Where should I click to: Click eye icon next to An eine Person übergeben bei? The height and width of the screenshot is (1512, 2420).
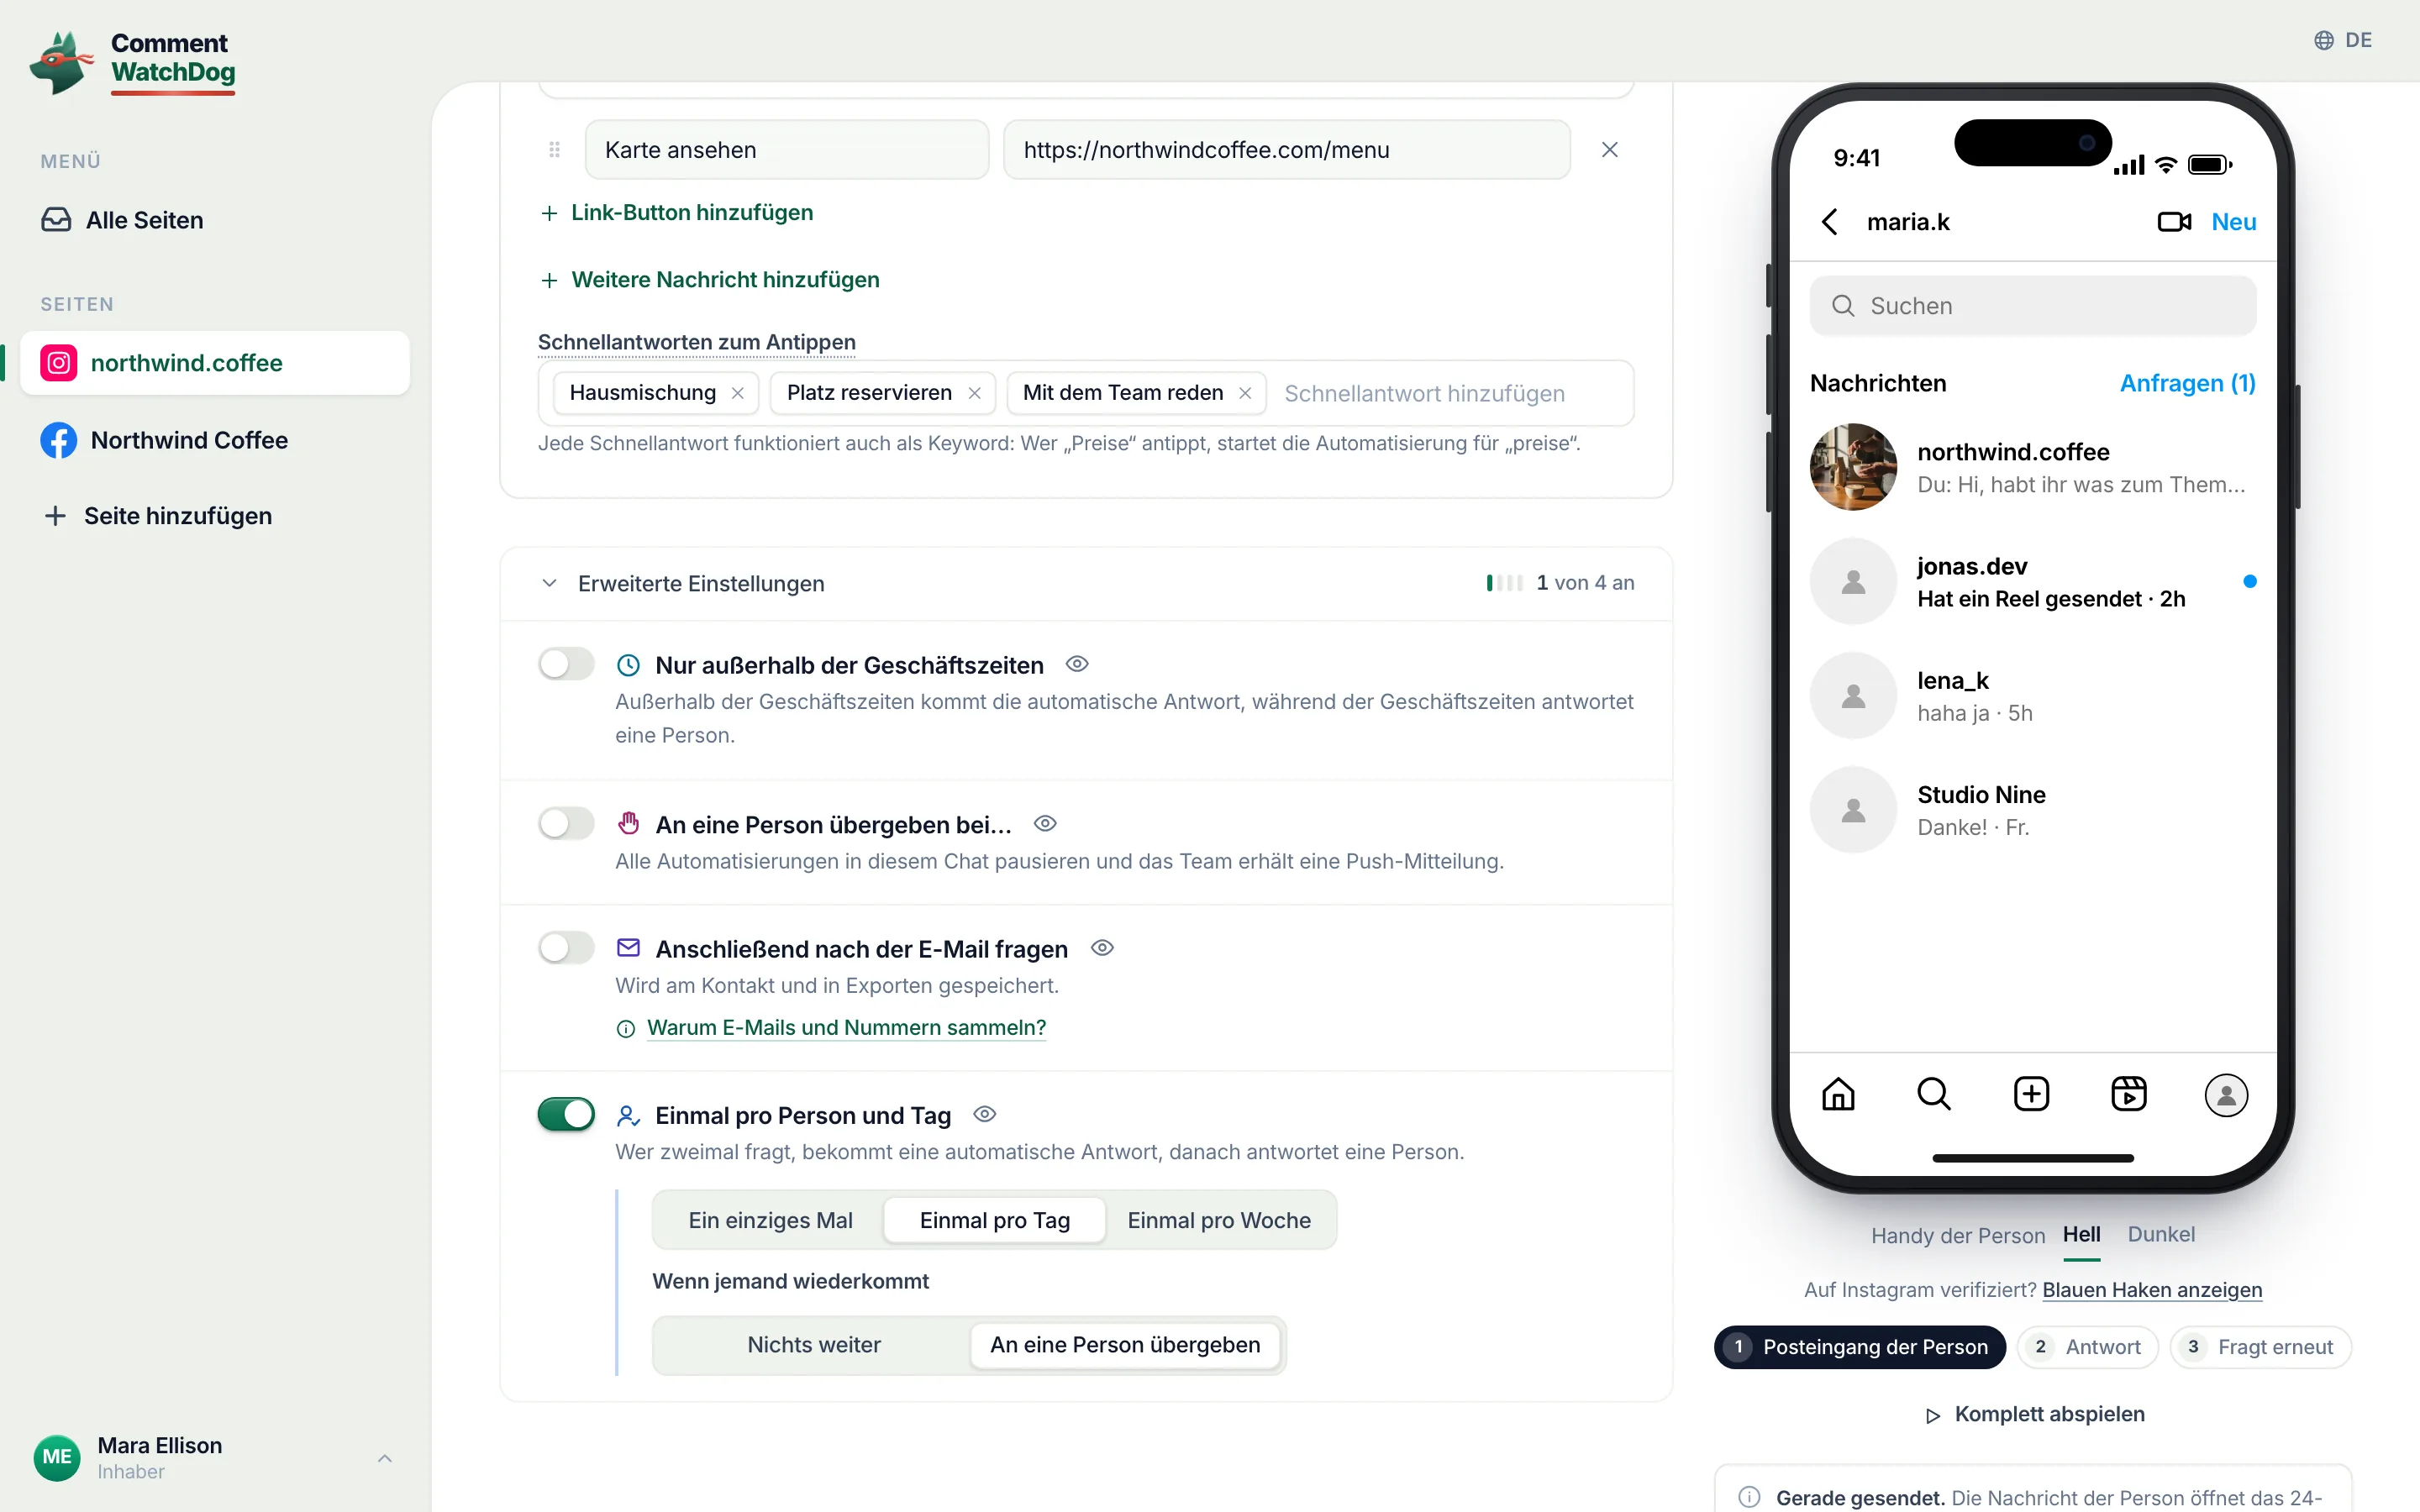click(x=1045, y=824)
